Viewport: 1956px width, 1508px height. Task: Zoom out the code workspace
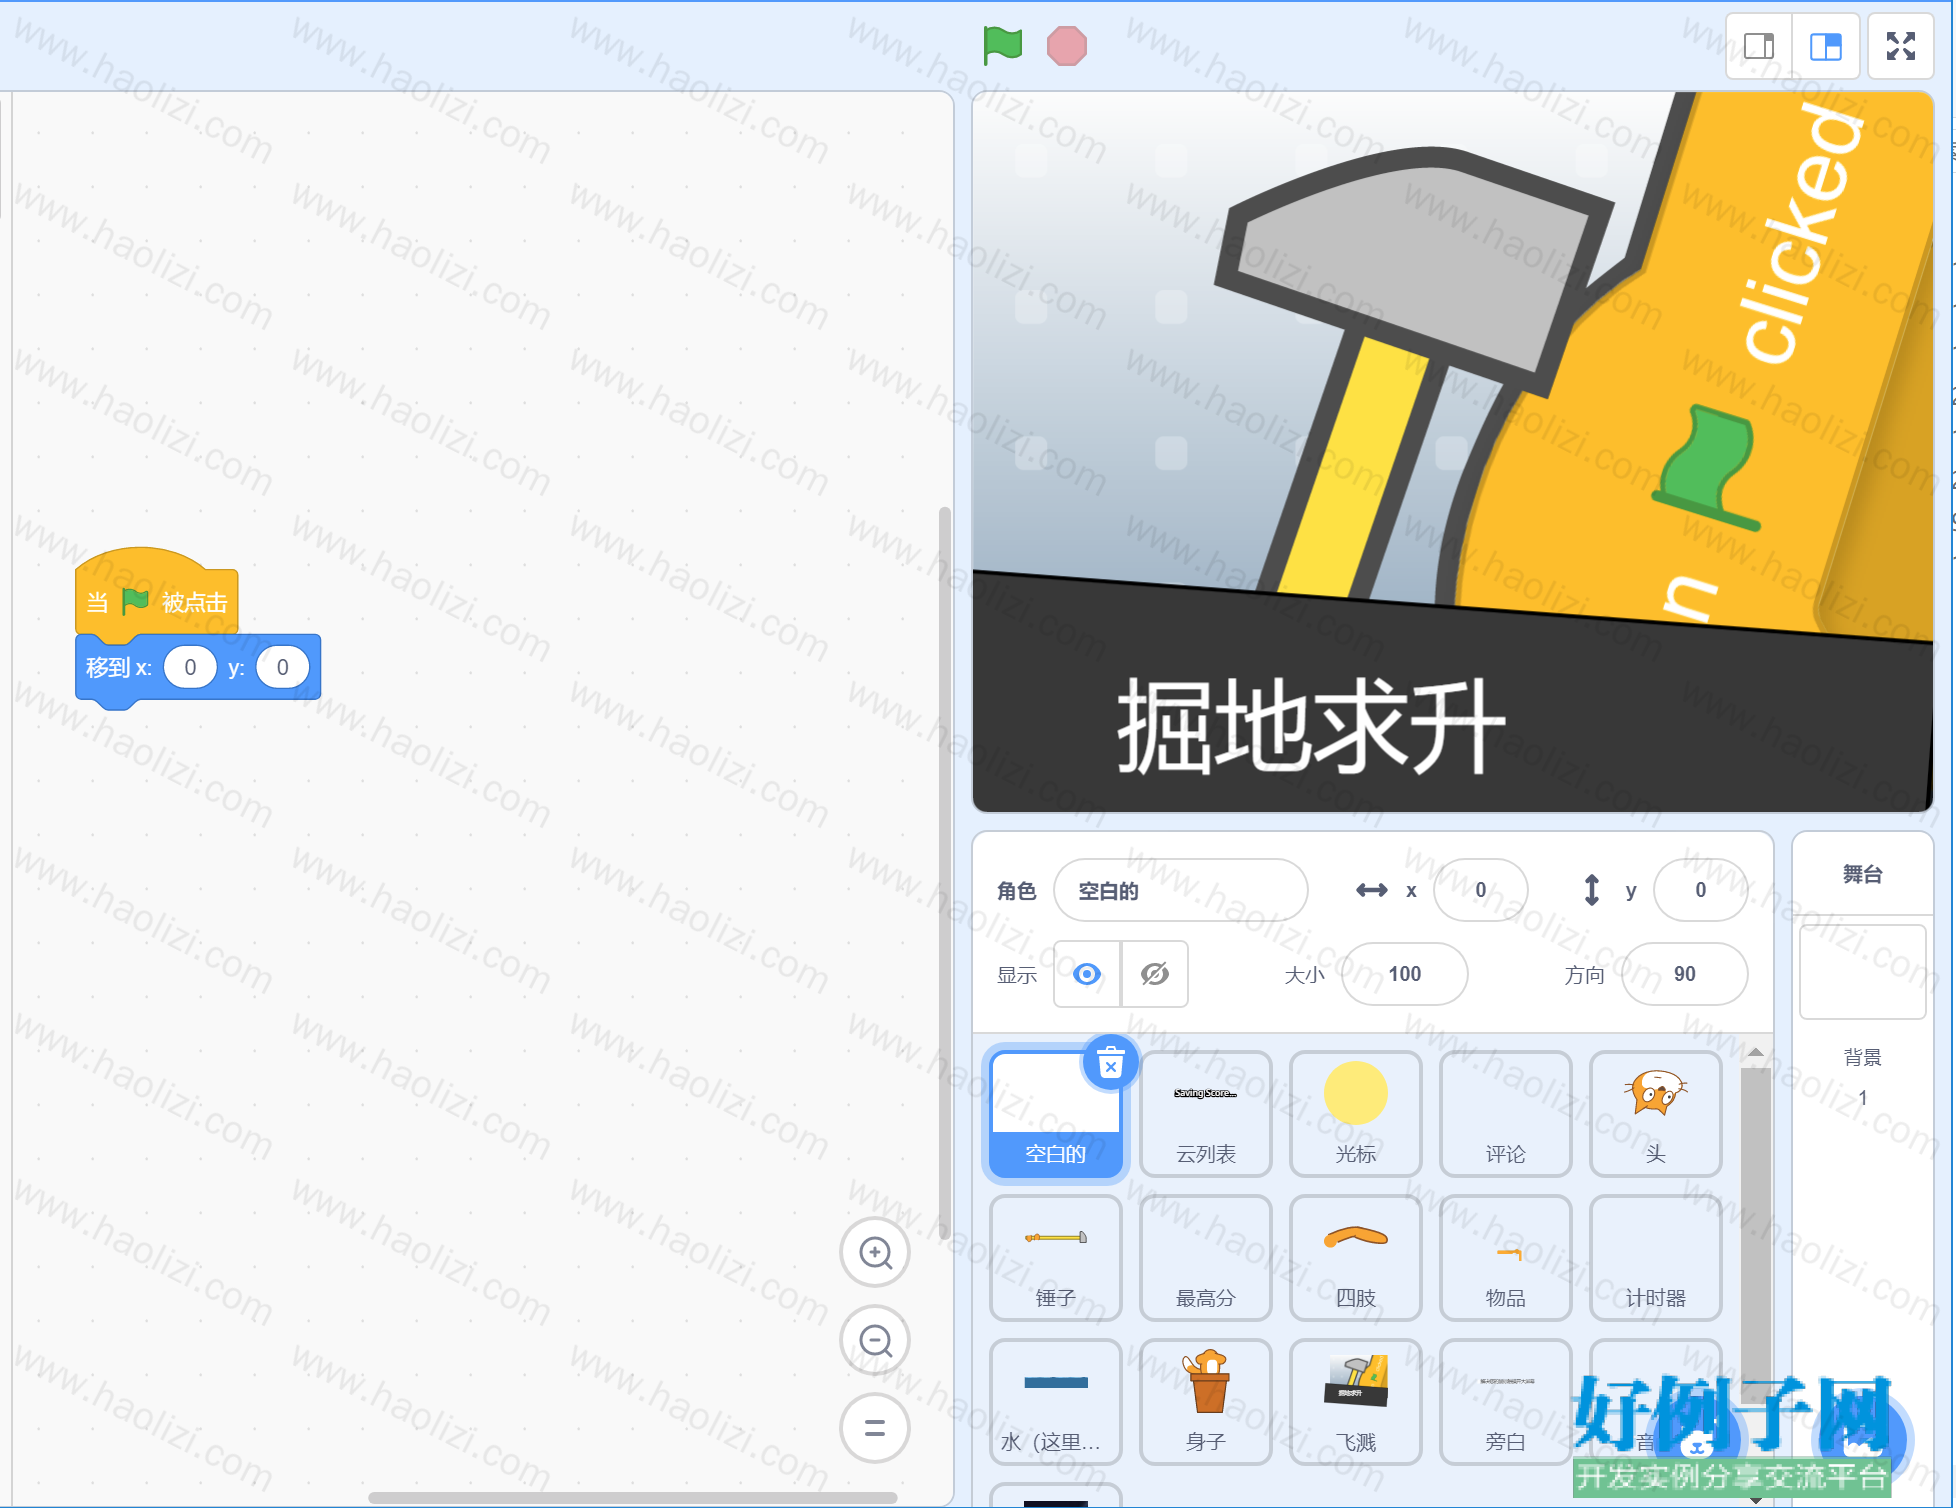pyautogui.click(x=875, y=1340)
